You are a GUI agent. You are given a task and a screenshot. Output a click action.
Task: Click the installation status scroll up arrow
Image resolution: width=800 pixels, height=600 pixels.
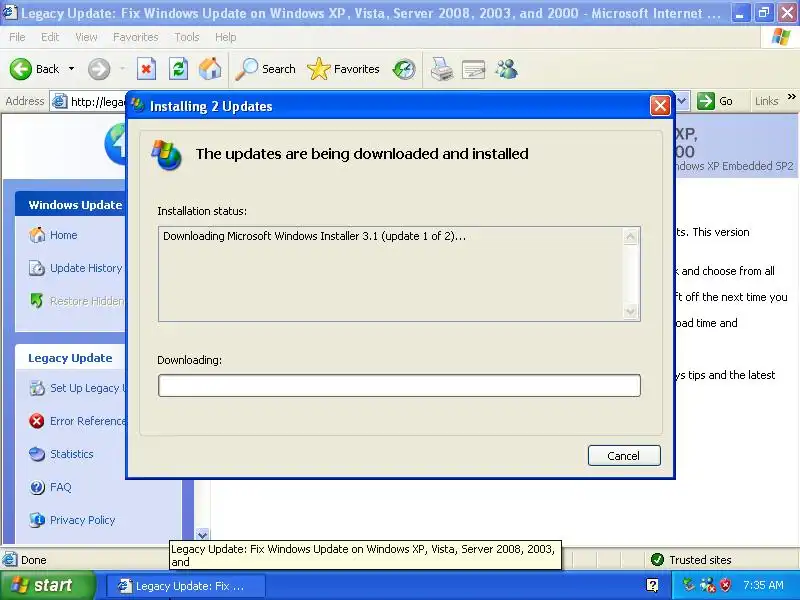point(631,237)
